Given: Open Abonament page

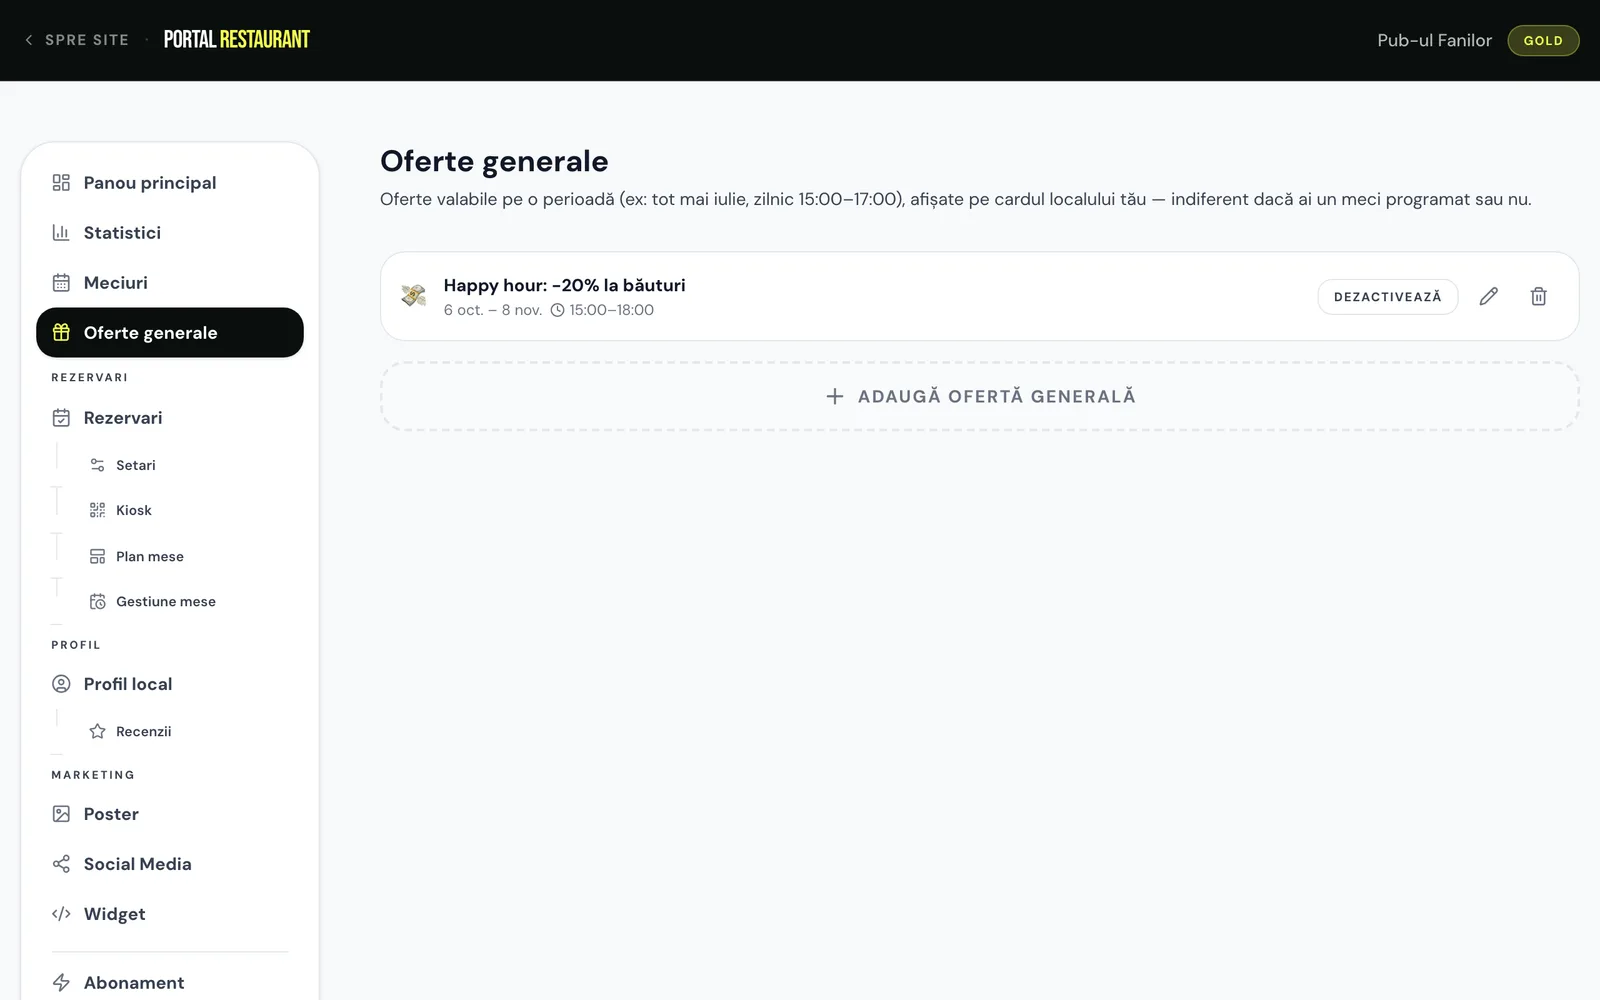Looking at the screenshot, I should click(x=170, y=983).
